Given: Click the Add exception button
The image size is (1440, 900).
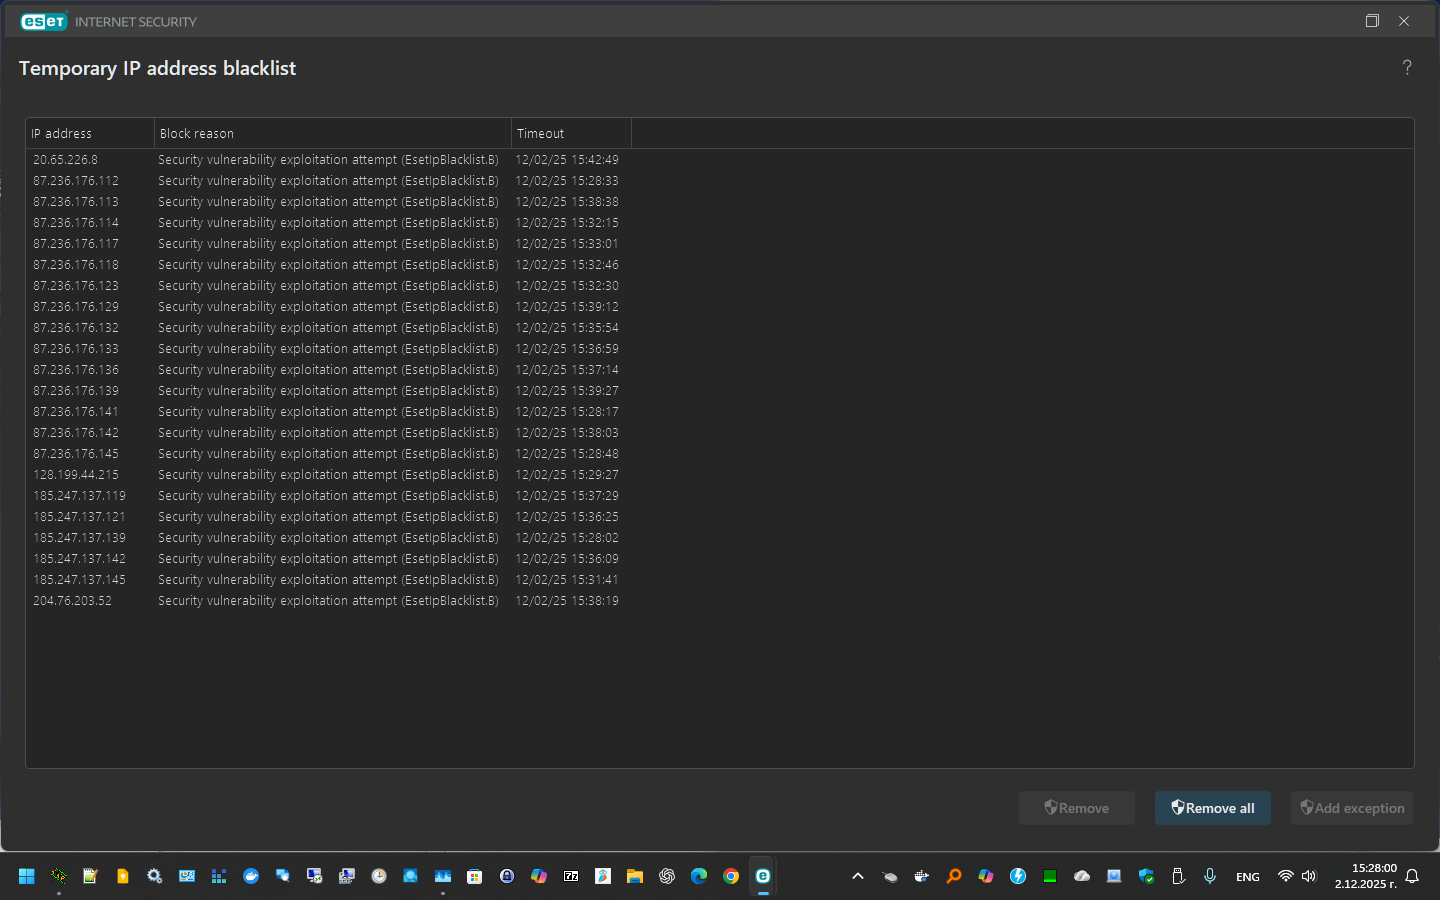Looking at the screenshot, I should click(x=1351, y=808).
